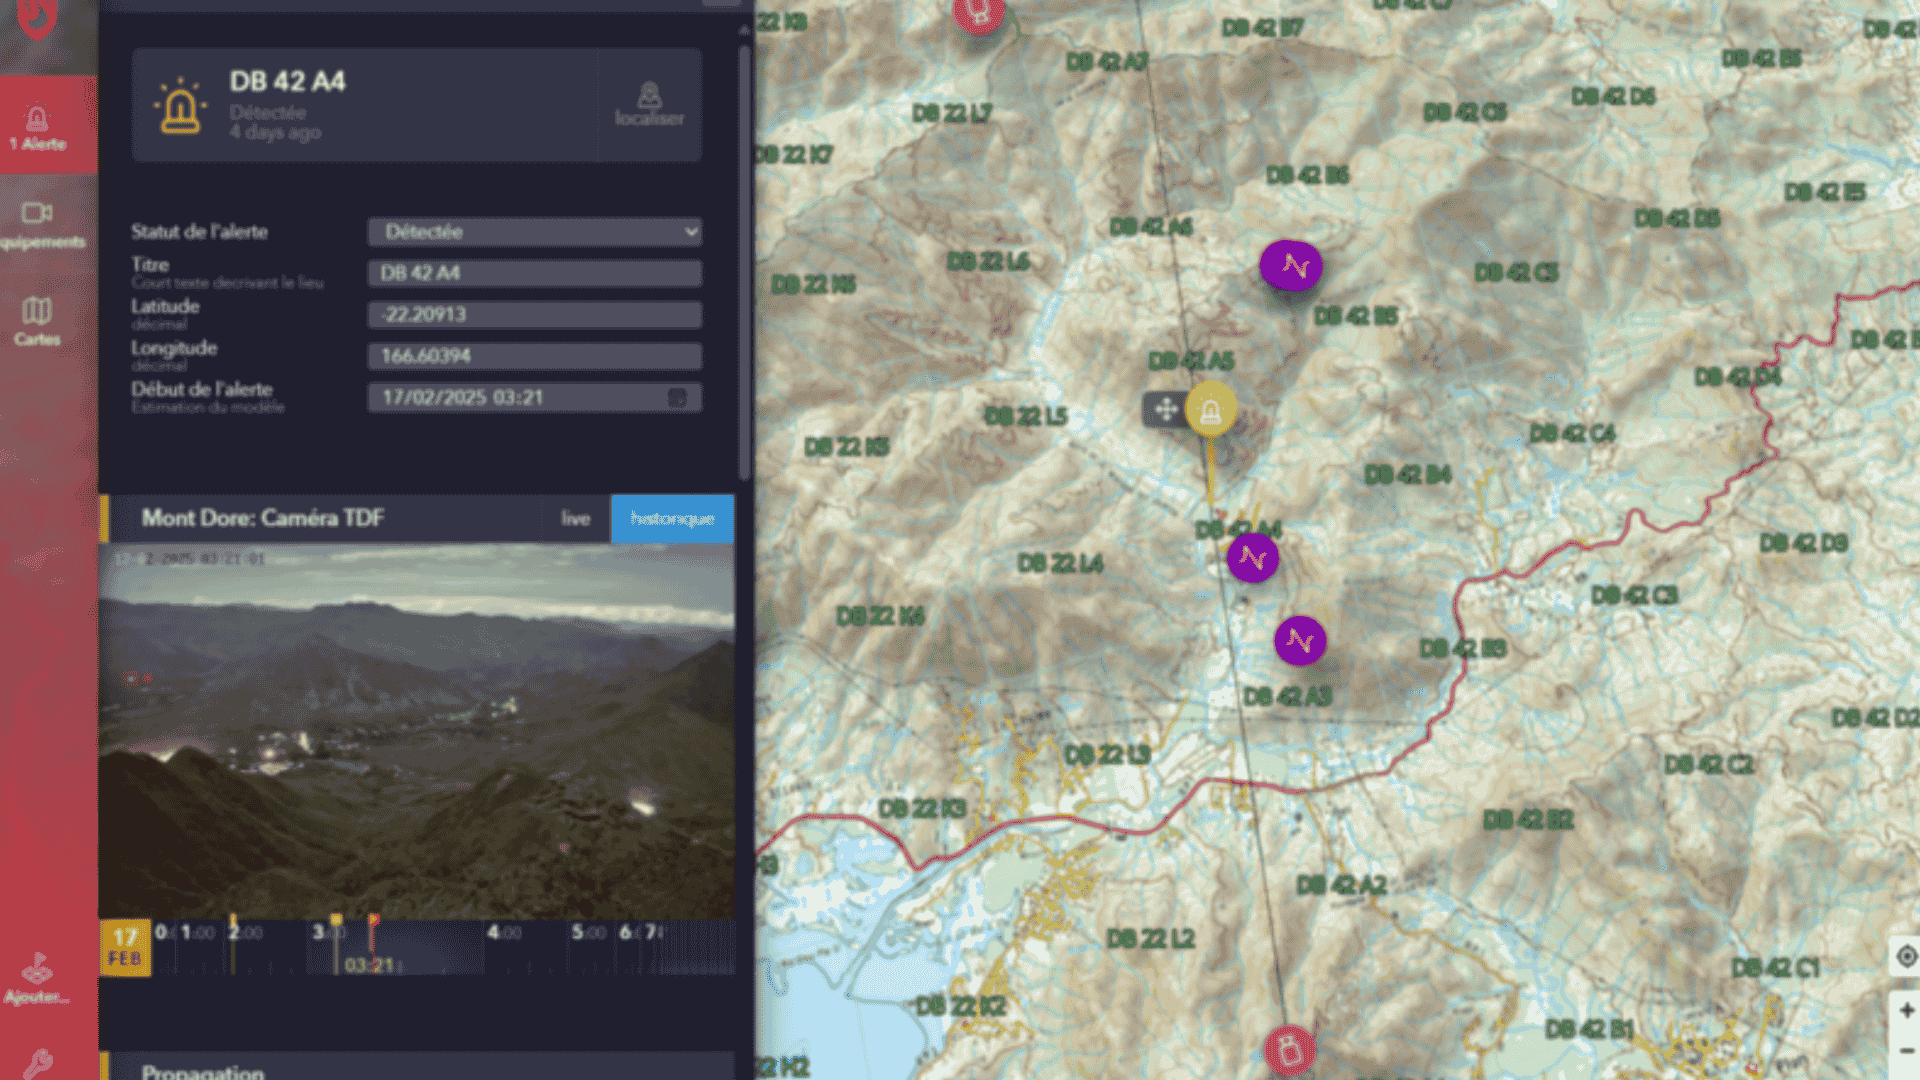Click the 17 FEB date badge on timeline

click(x=125, y=948)
